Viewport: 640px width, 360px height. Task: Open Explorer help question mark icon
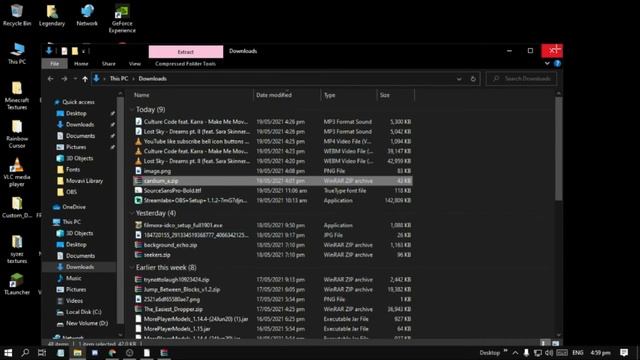click(557, 64)
